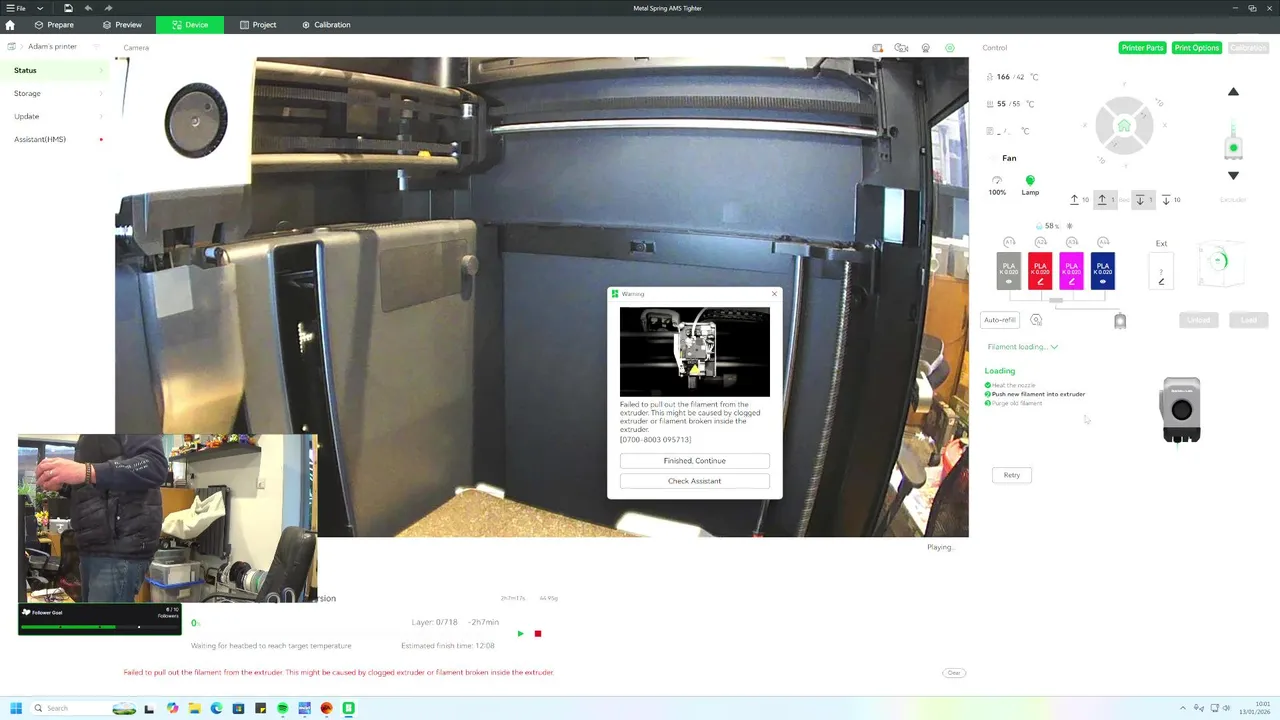This screenshot has height=720, width=1280.
Task: Open Microsoft Edge from the taskbar
Action: click(216, 708)
